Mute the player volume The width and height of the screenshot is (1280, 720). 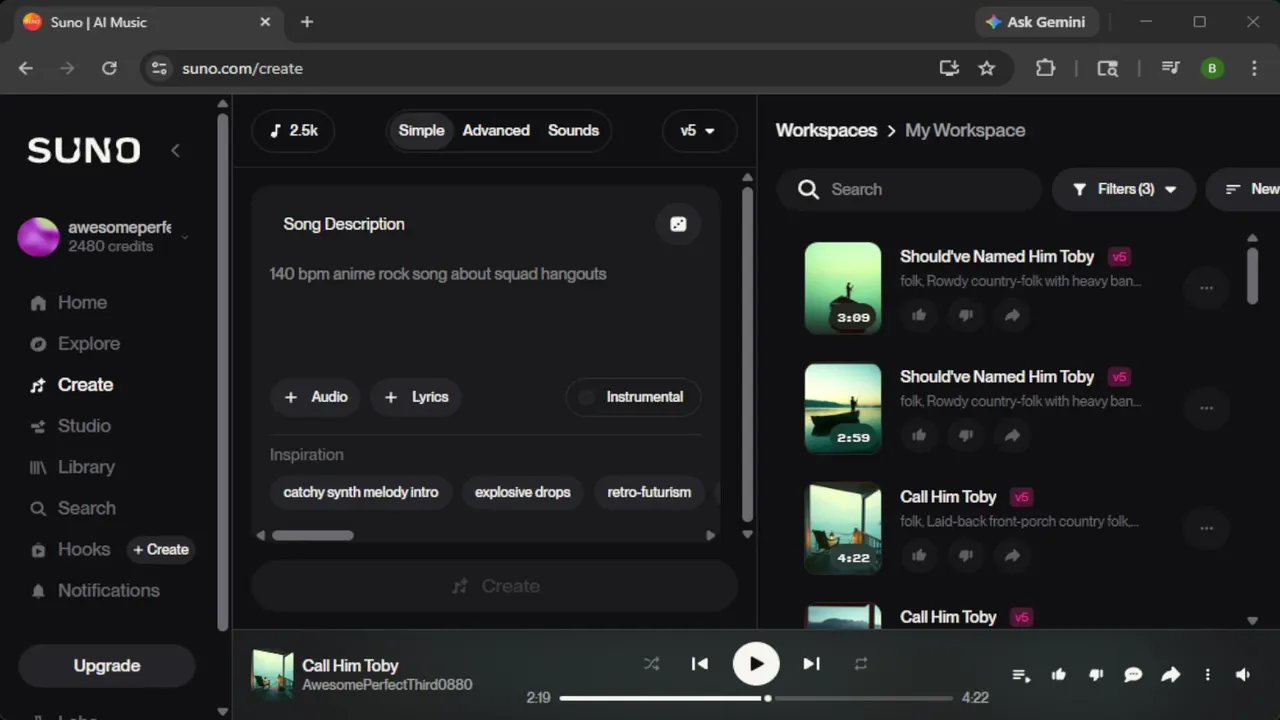[x=1243, y=675]
